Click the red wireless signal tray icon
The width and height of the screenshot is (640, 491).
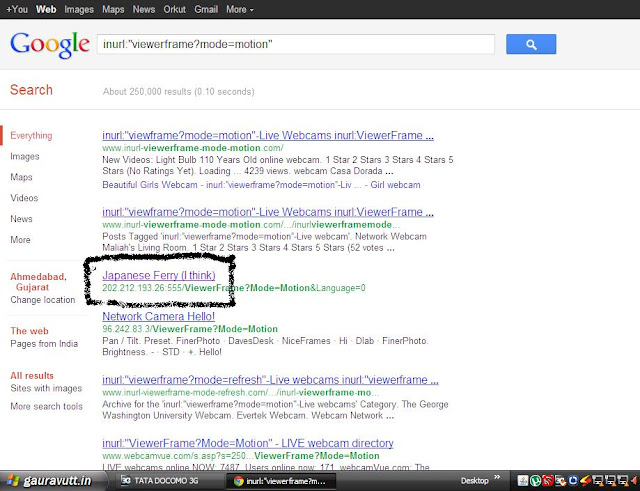[x=548, y=481]
